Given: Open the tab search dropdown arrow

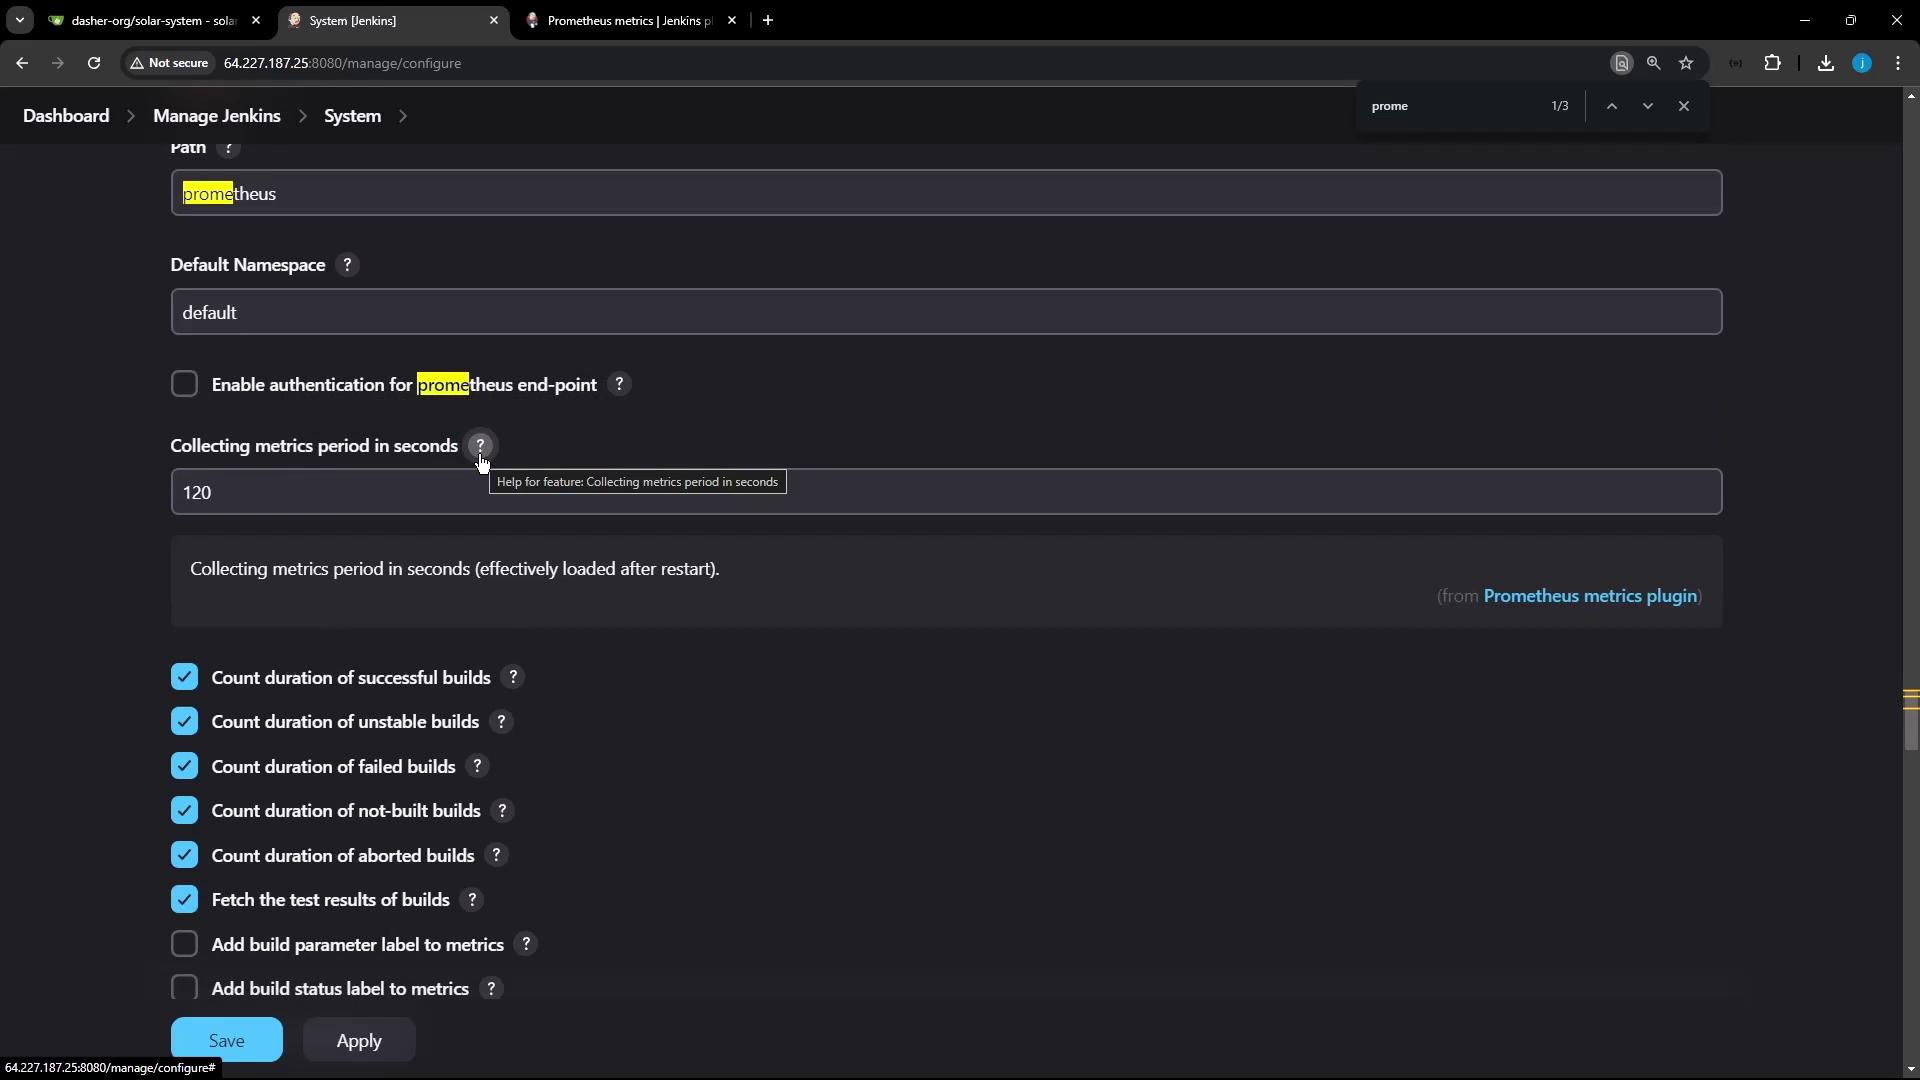Looking at the screenshot, I should click(x=19, y=20).
